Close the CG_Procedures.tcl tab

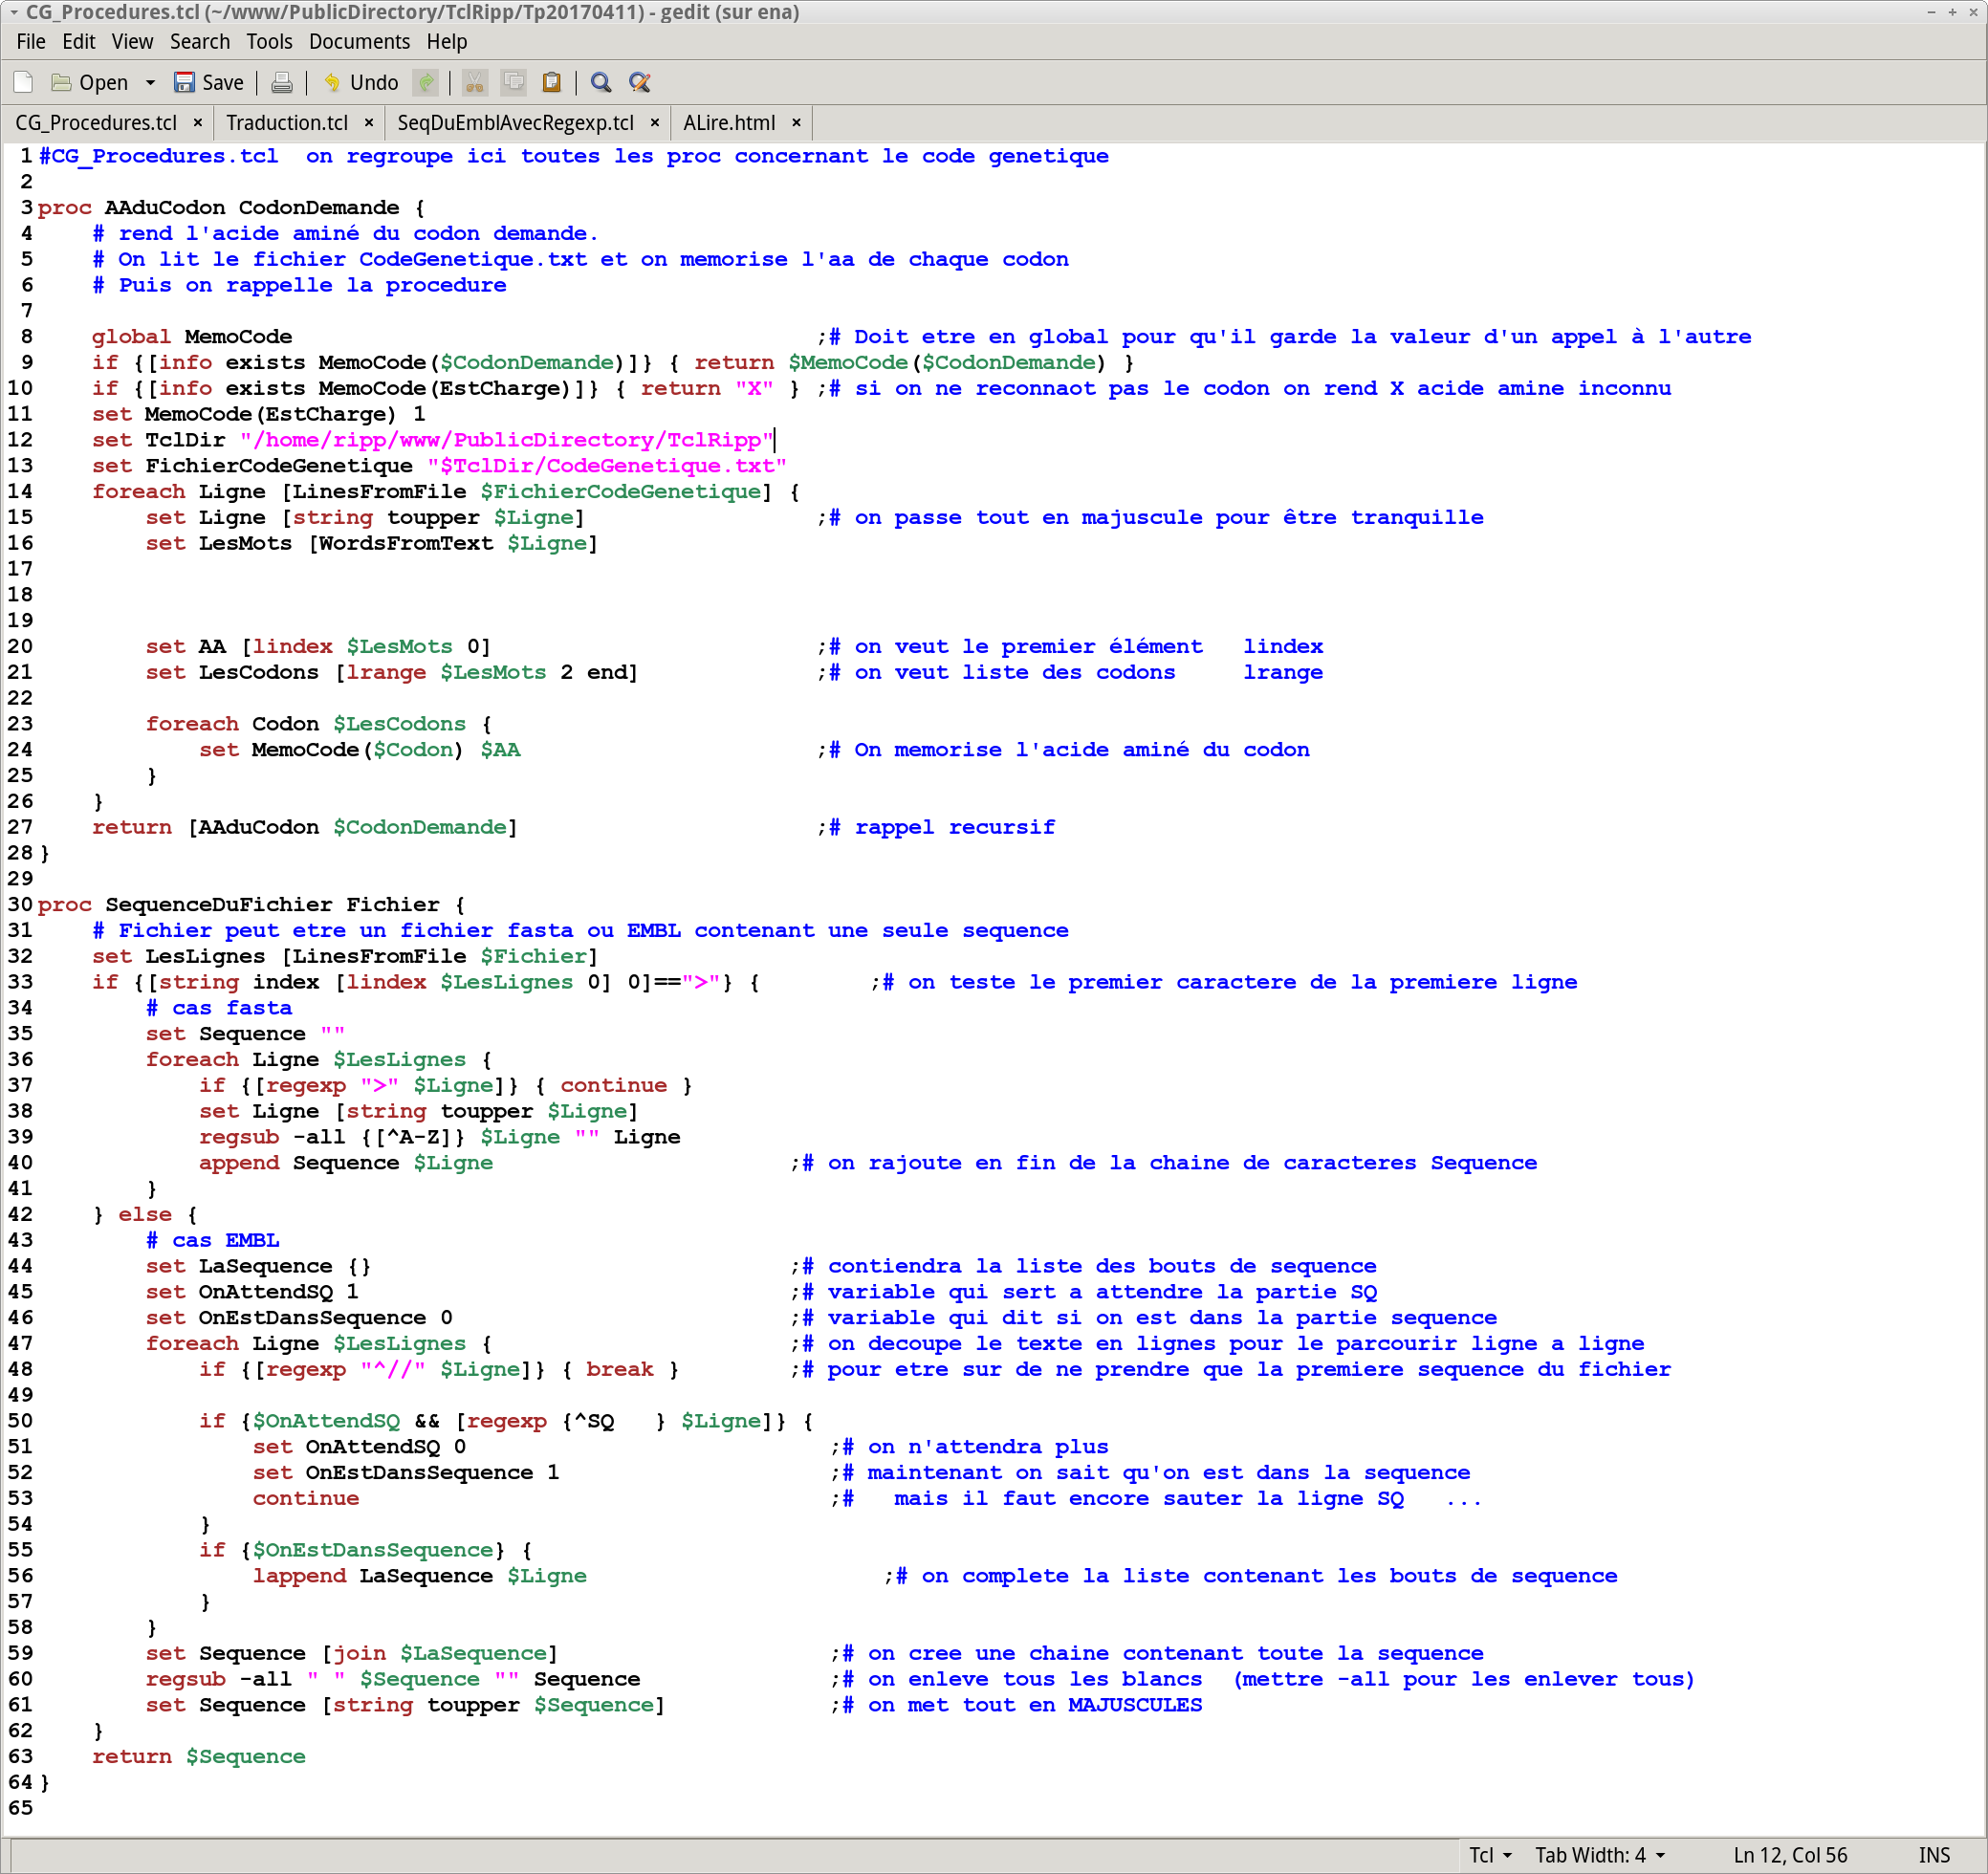click(x=198, y=122)
